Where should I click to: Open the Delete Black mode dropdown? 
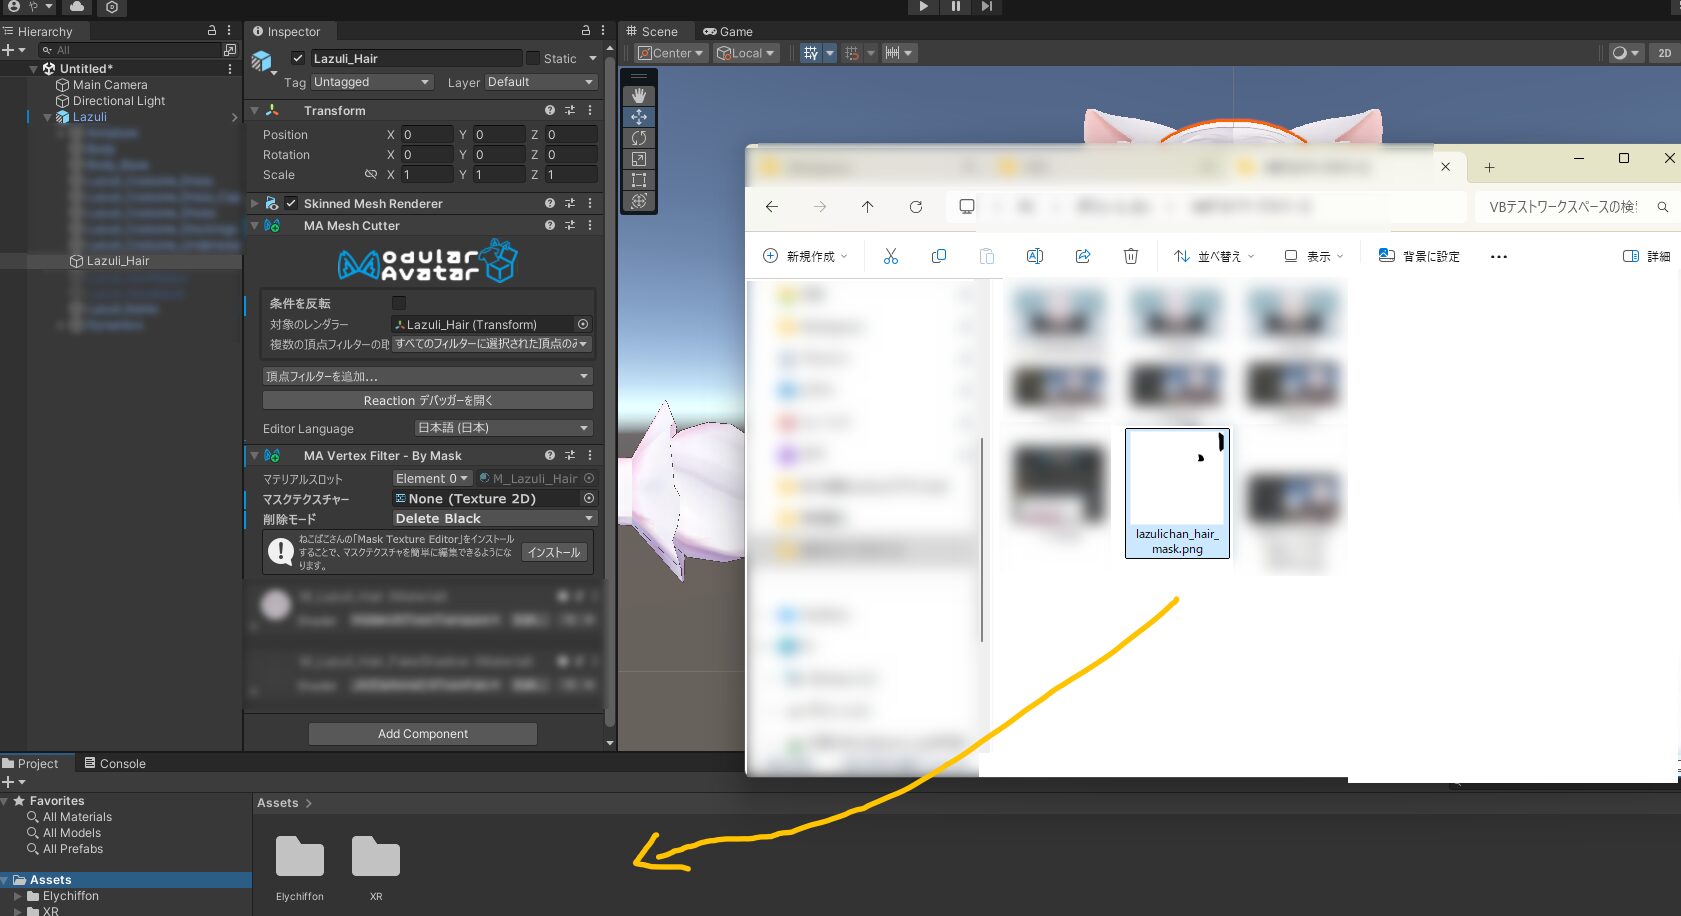494,519
